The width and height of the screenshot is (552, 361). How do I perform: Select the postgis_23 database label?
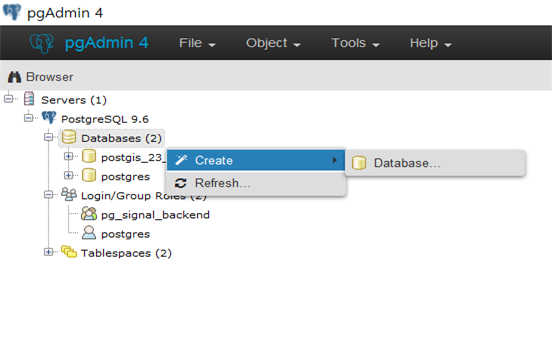tap(133, 157)
